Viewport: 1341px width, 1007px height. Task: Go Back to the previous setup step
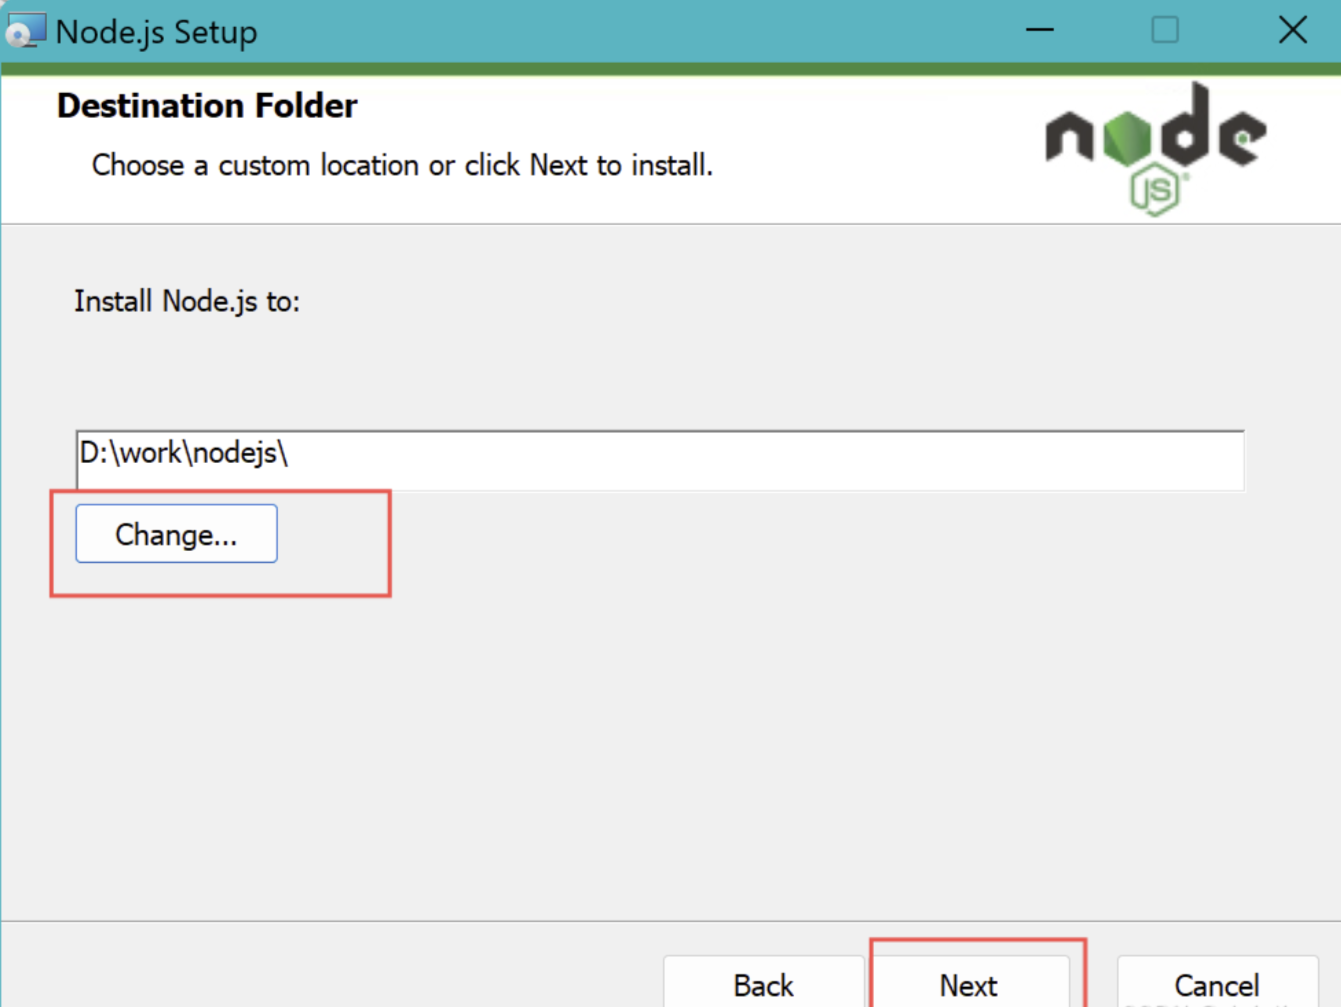tap(763, 984)
